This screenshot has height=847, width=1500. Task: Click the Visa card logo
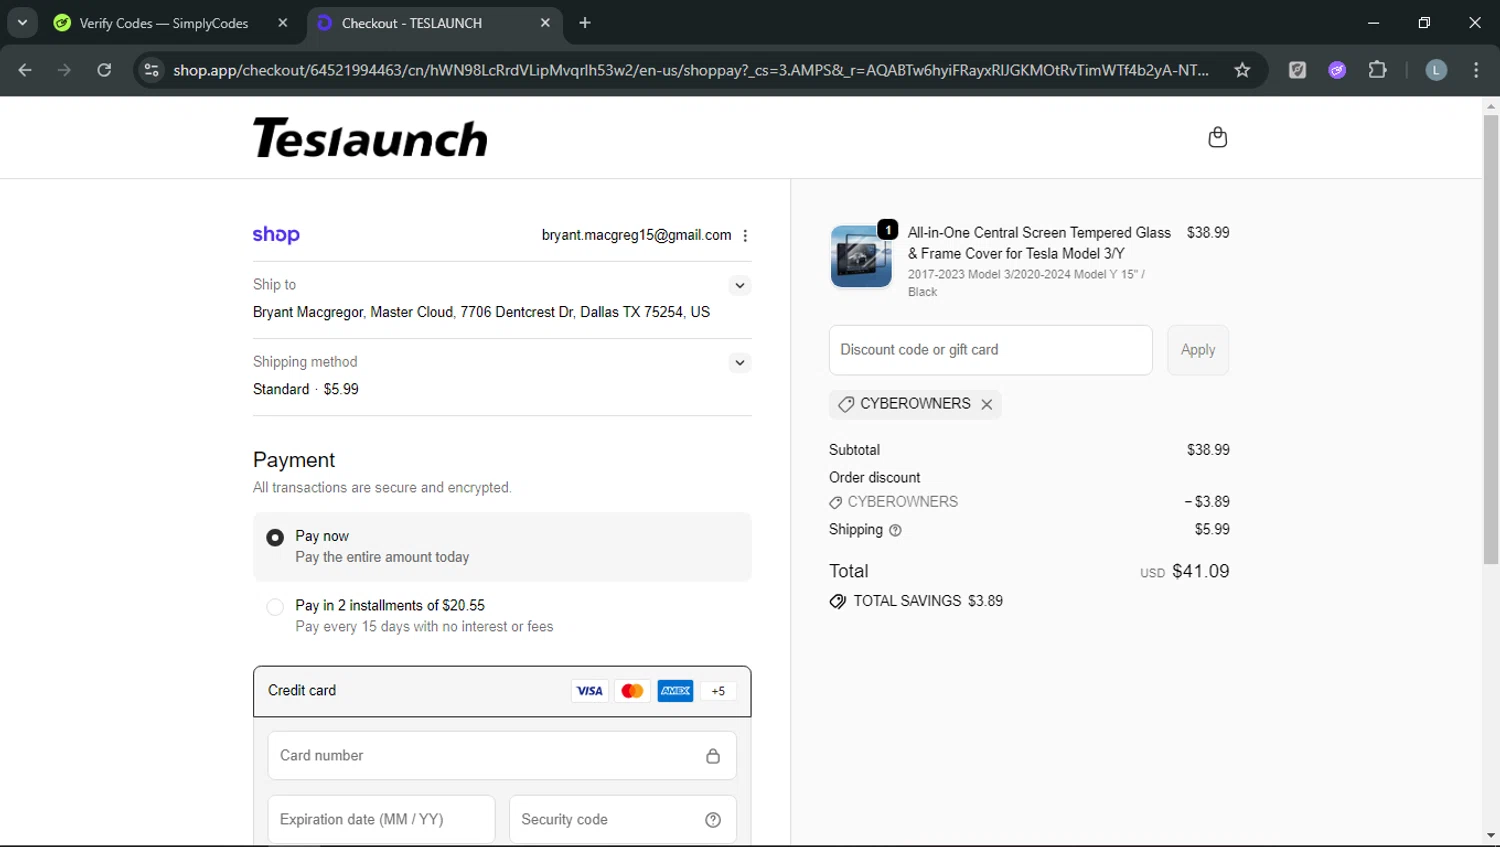click(x=590, y=691)
